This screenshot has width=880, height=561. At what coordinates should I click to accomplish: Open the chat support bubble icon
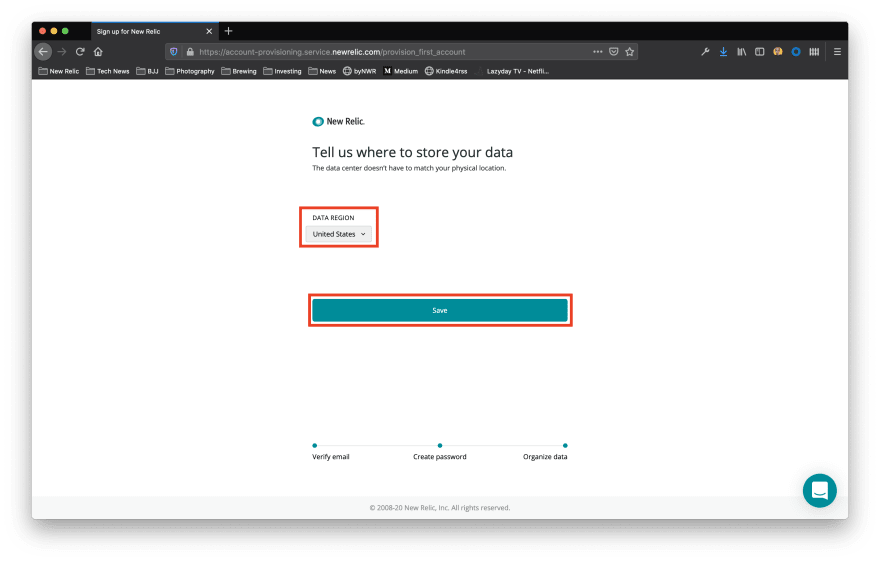coord(819,490)
